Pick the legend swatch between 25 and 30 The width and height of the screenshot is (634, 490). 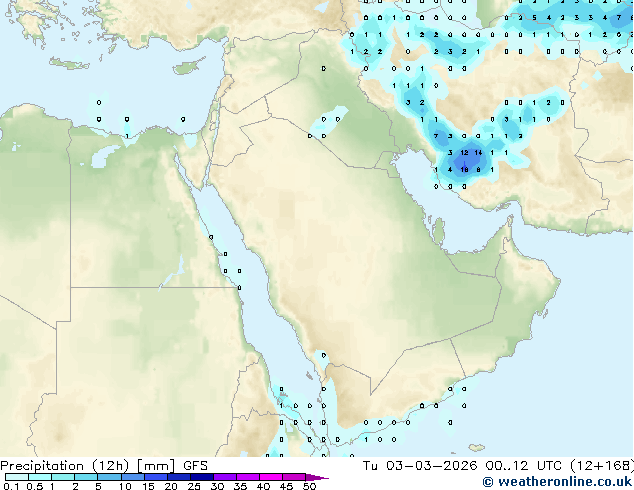(202, 477)
